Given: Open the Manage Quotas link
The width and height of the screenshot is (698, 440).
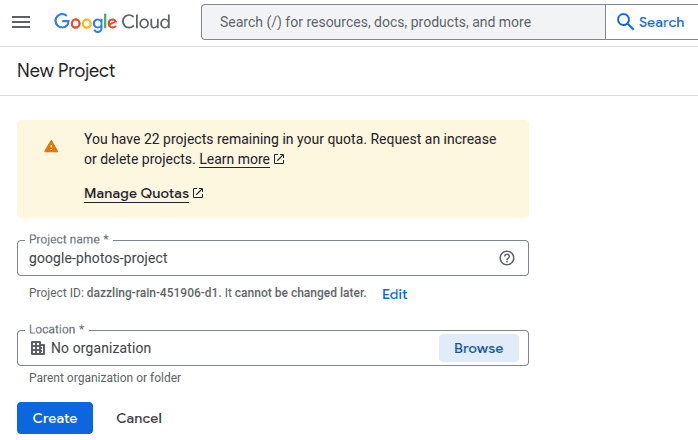Looking at the screenshot, I should coord(136,193).
